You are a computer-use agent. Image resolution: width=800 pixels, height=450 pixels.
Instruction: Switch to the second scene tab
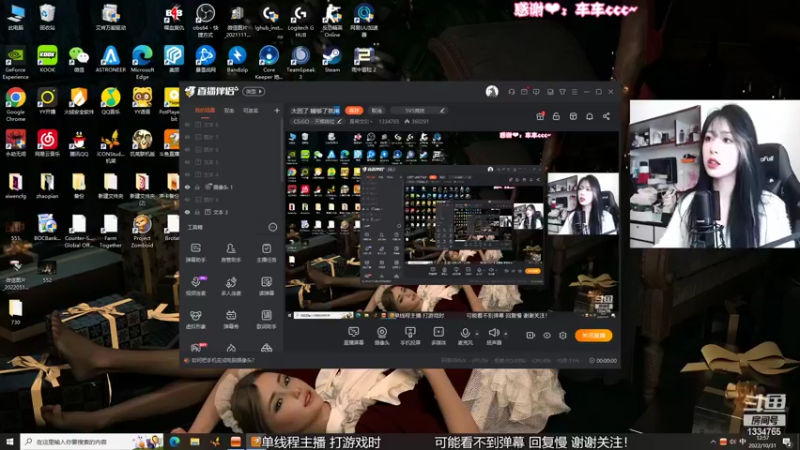coord(229,110)
